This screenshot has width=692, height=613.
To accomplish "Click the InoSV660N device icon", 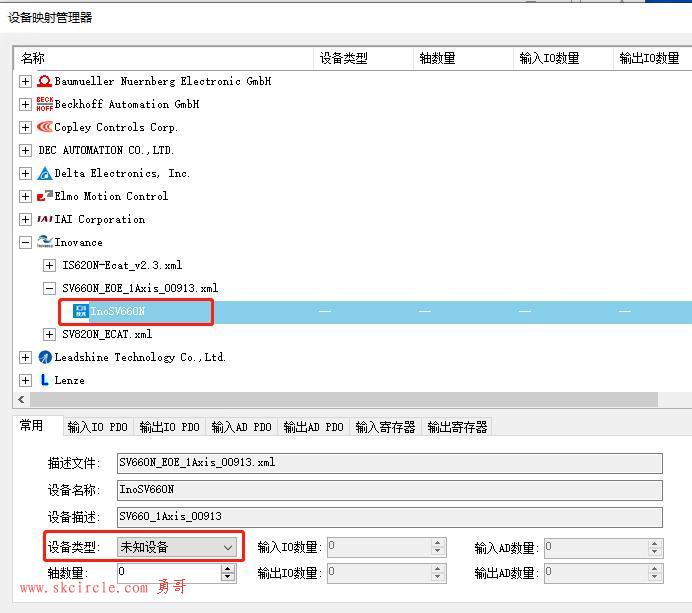I will pyautogui.click(x=81, y=311).
